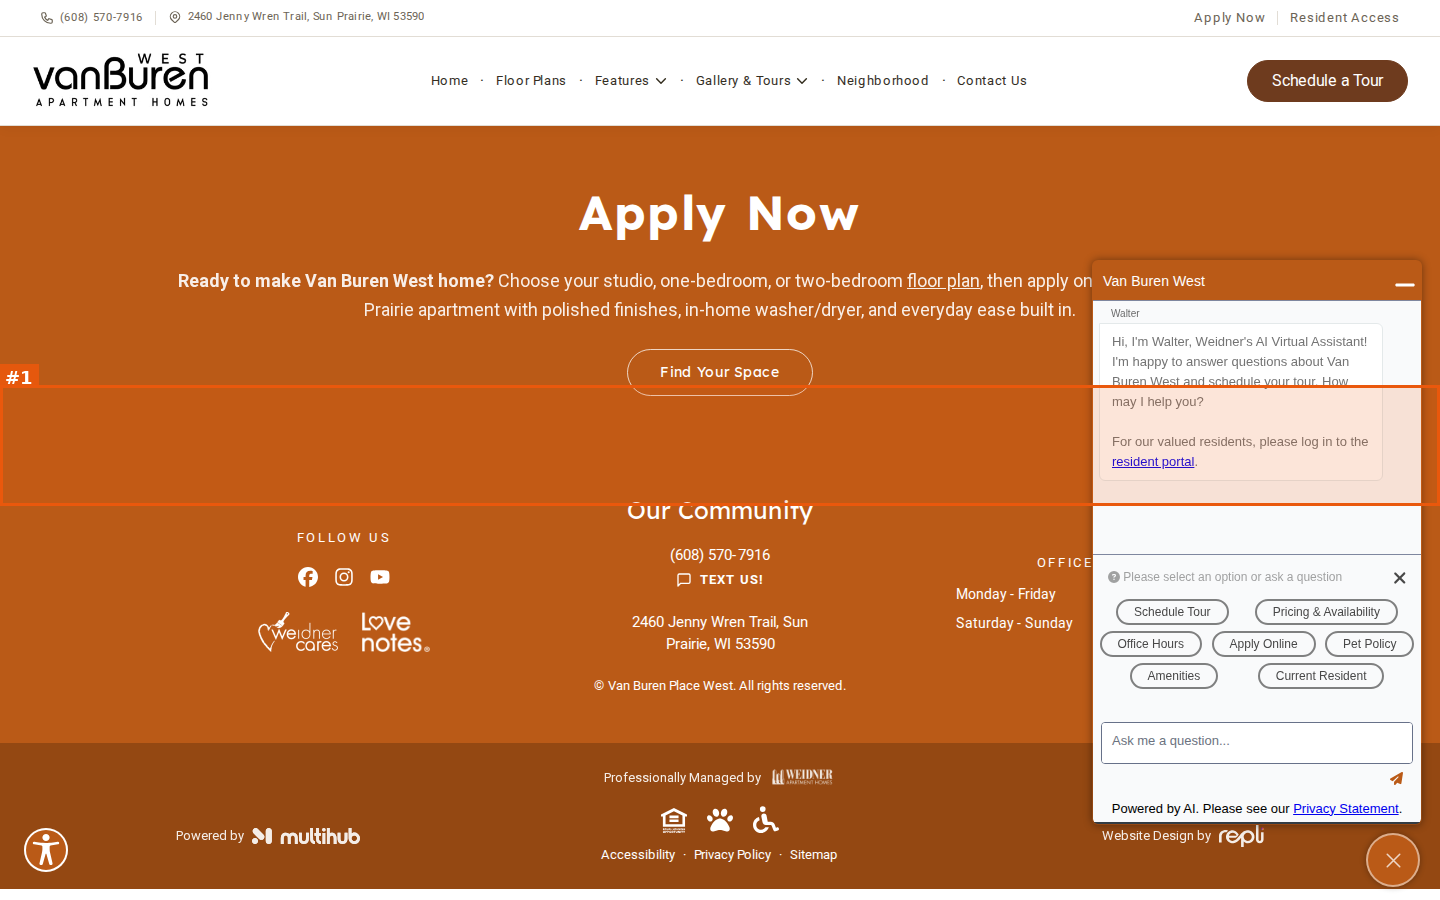
Task: Click the Schedule a Tour button
Action: coord(1327,81)
